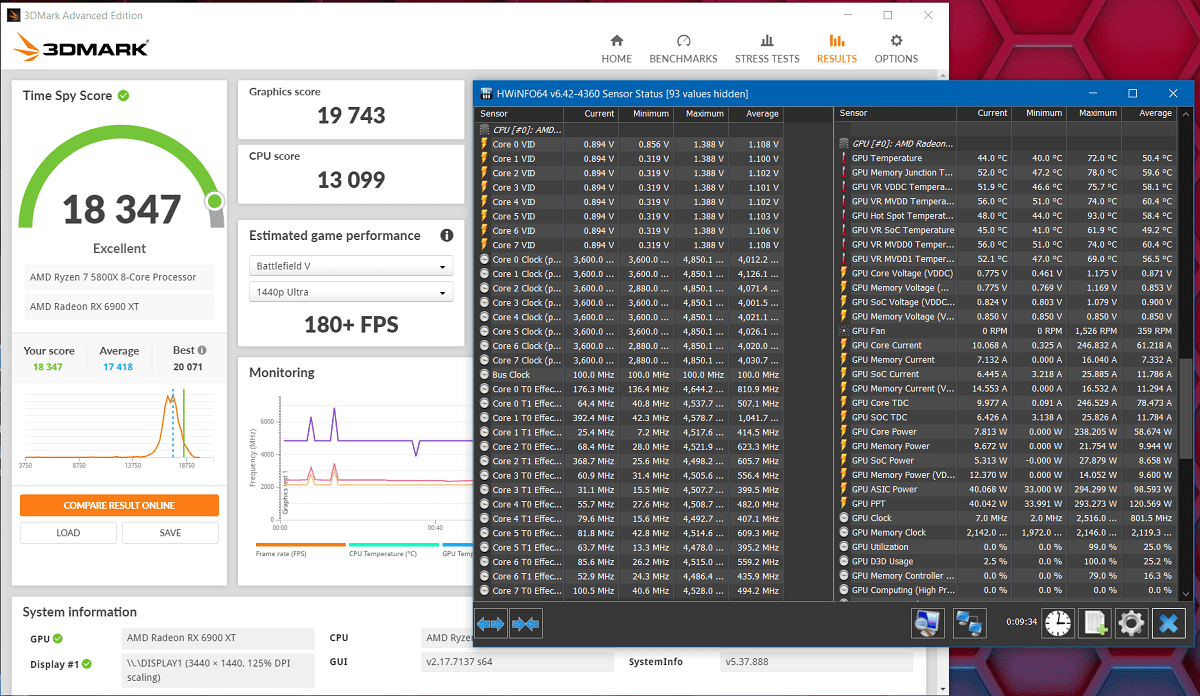Select the GPU Core Current row
This screenshot has width=1200, height=696.
coord(1006,346)
